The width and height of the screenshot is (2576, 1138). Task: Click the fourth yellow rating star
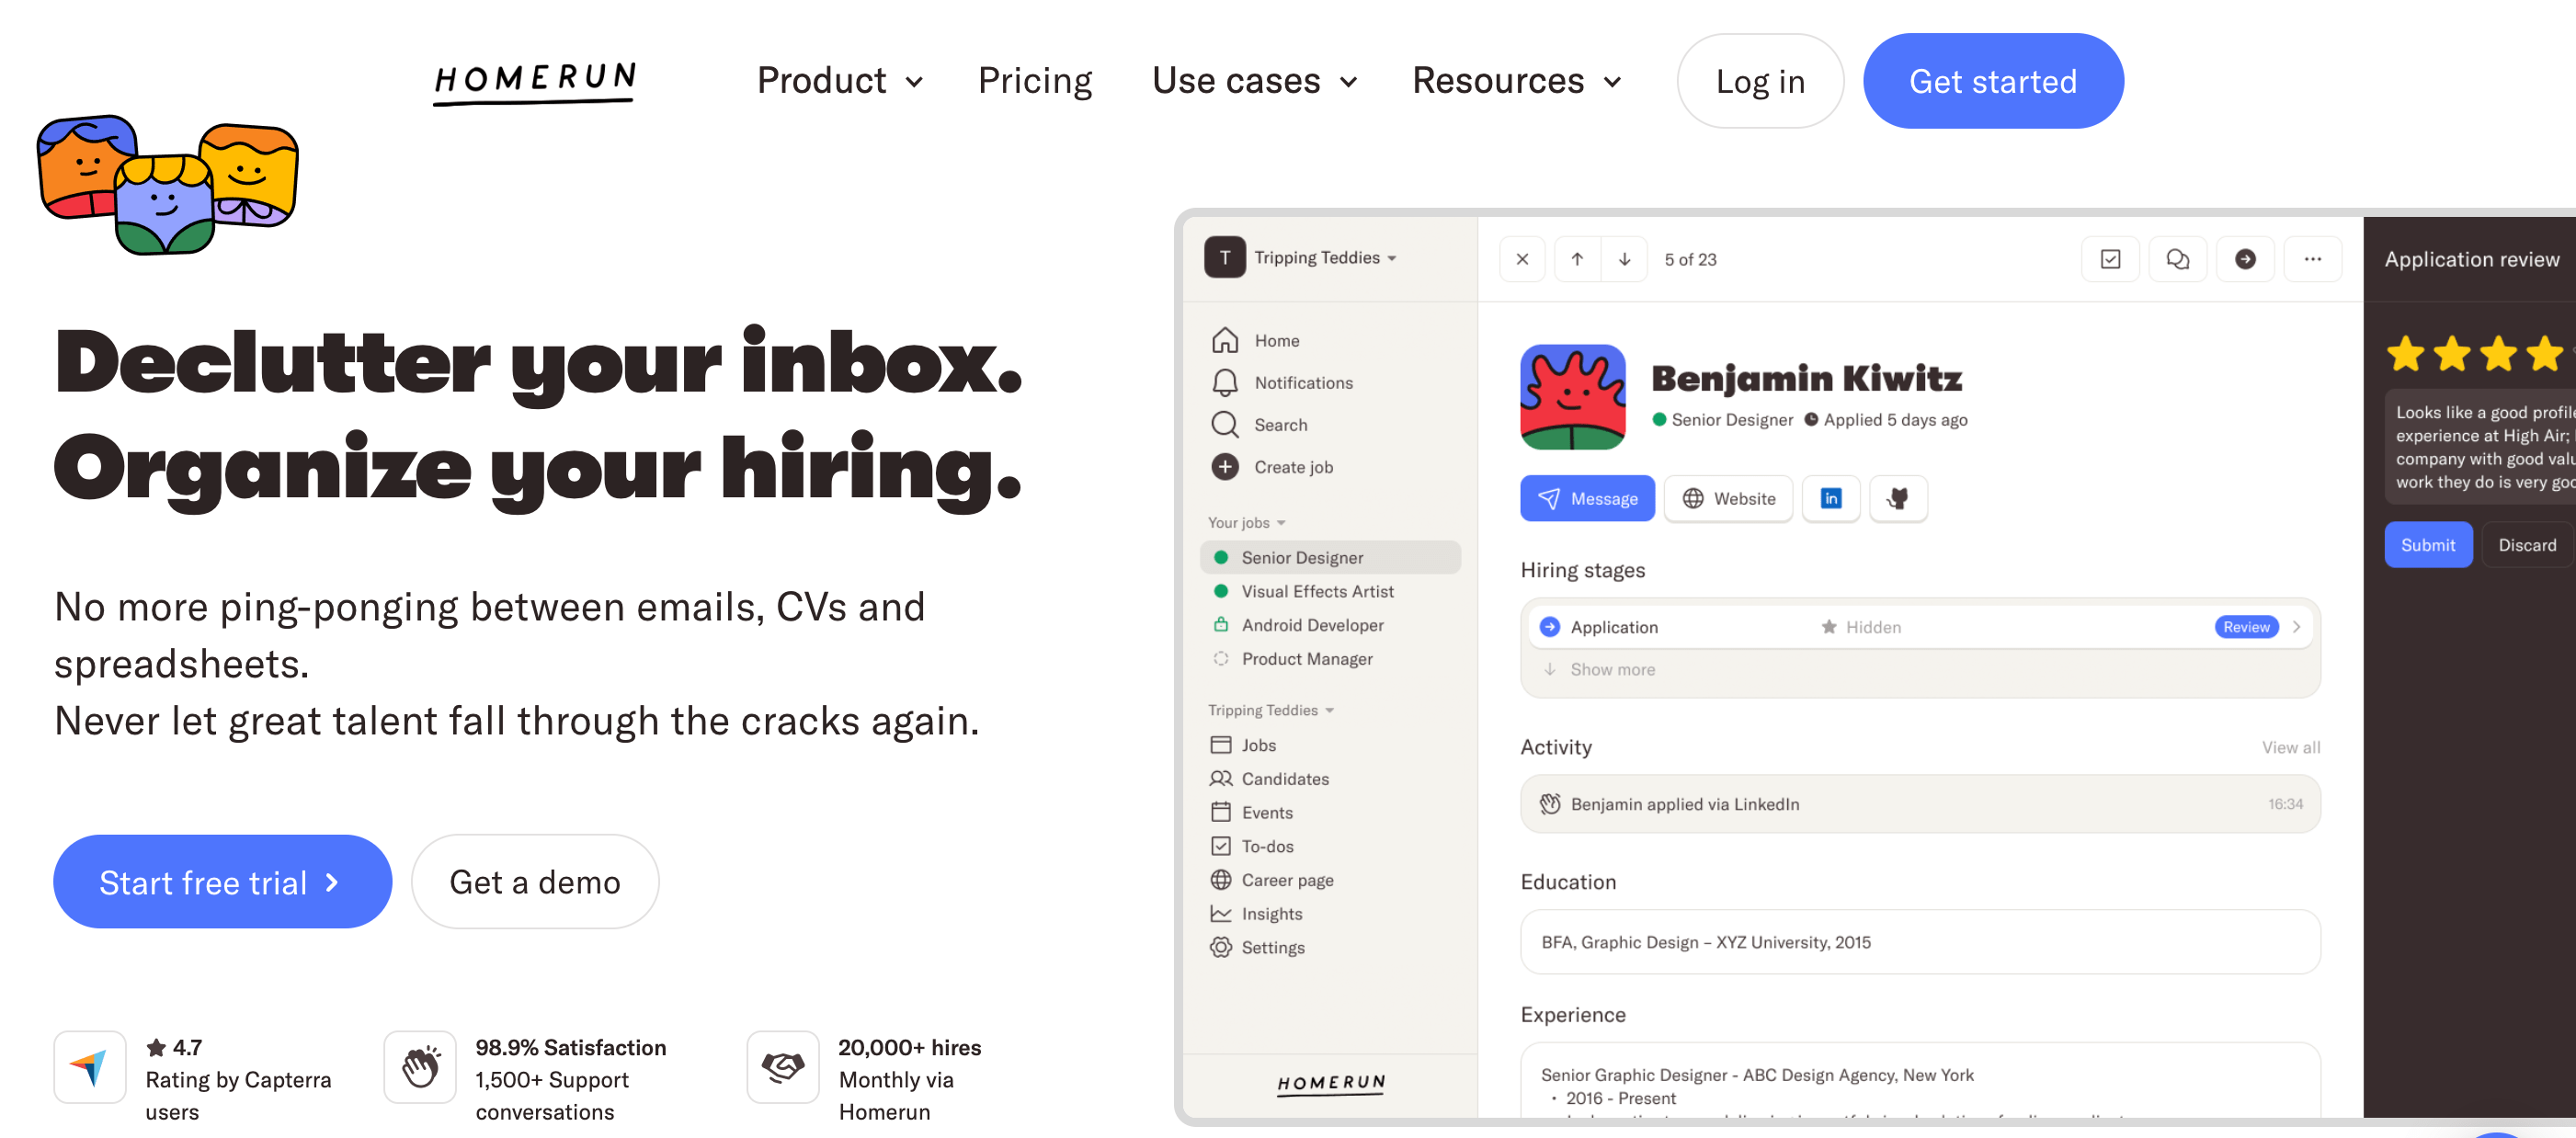[2544, 354]
